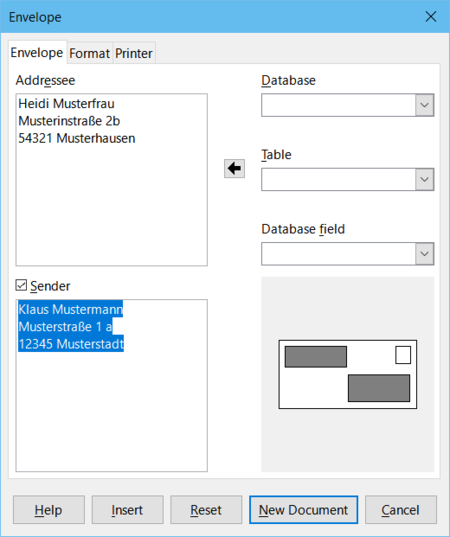Click the 'Heidi Musterfrau' line in Addressee
Image resolution: width=450 pixels, height=537 pixels.
[66, 103]
